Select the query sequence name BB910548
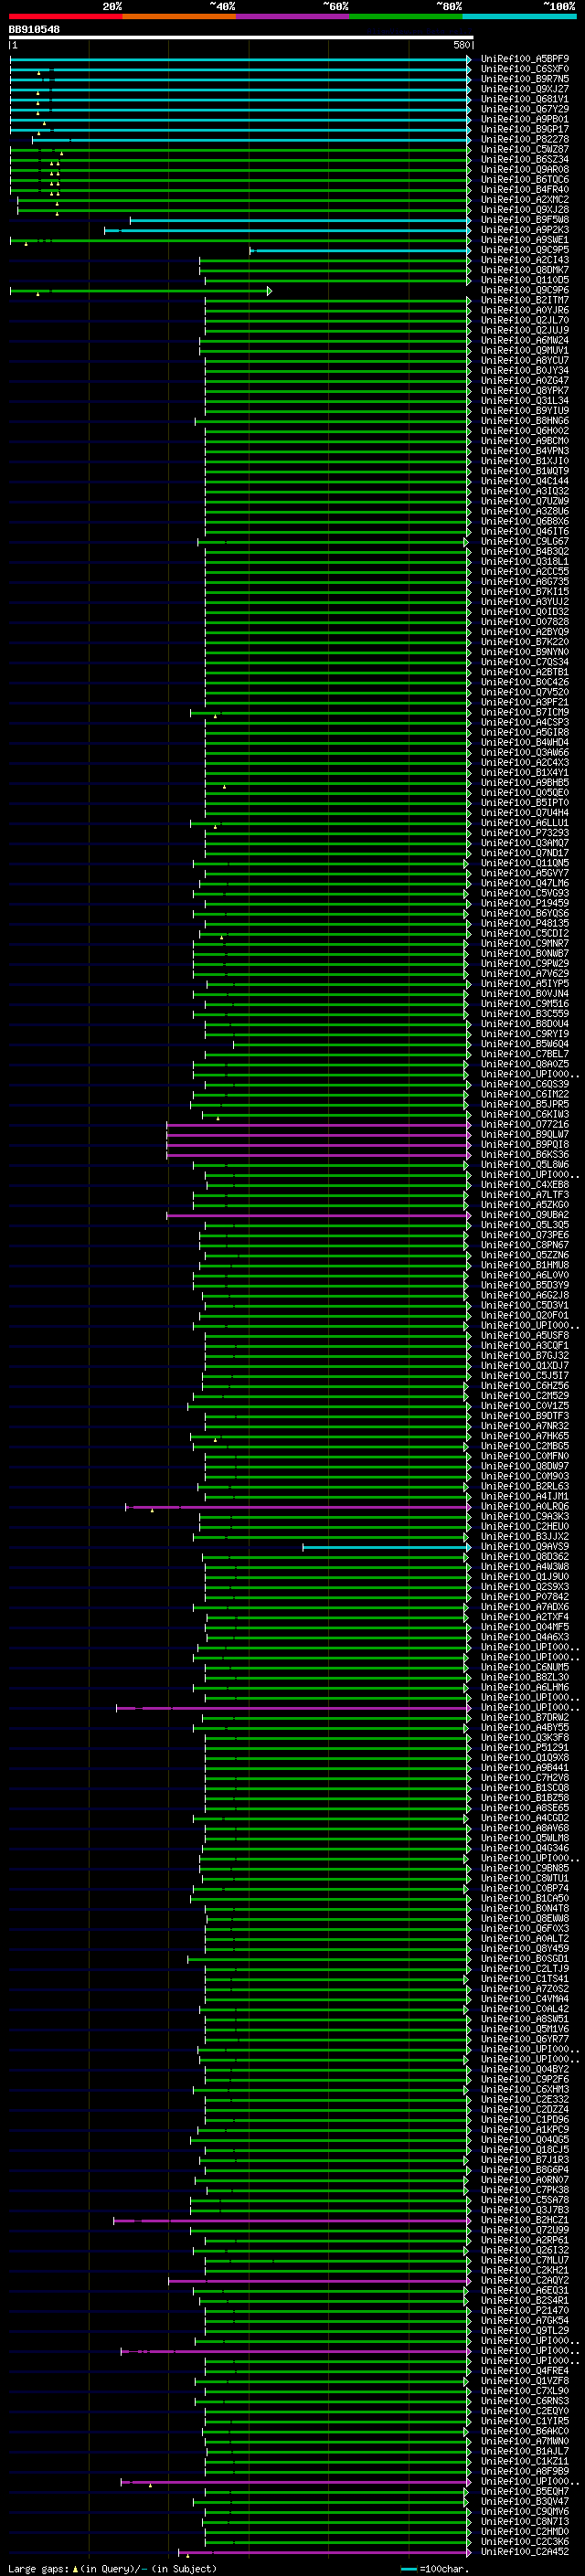The width and height of the screenshot is (585, 2576). coord(34,29)
